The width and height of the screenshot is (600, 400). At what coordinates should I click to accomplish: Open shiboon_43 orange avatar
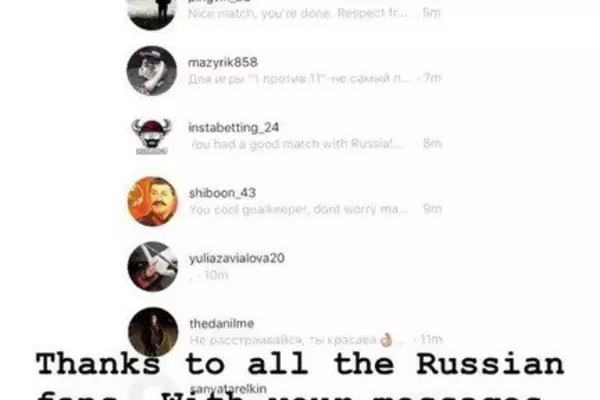coord(153,201)
